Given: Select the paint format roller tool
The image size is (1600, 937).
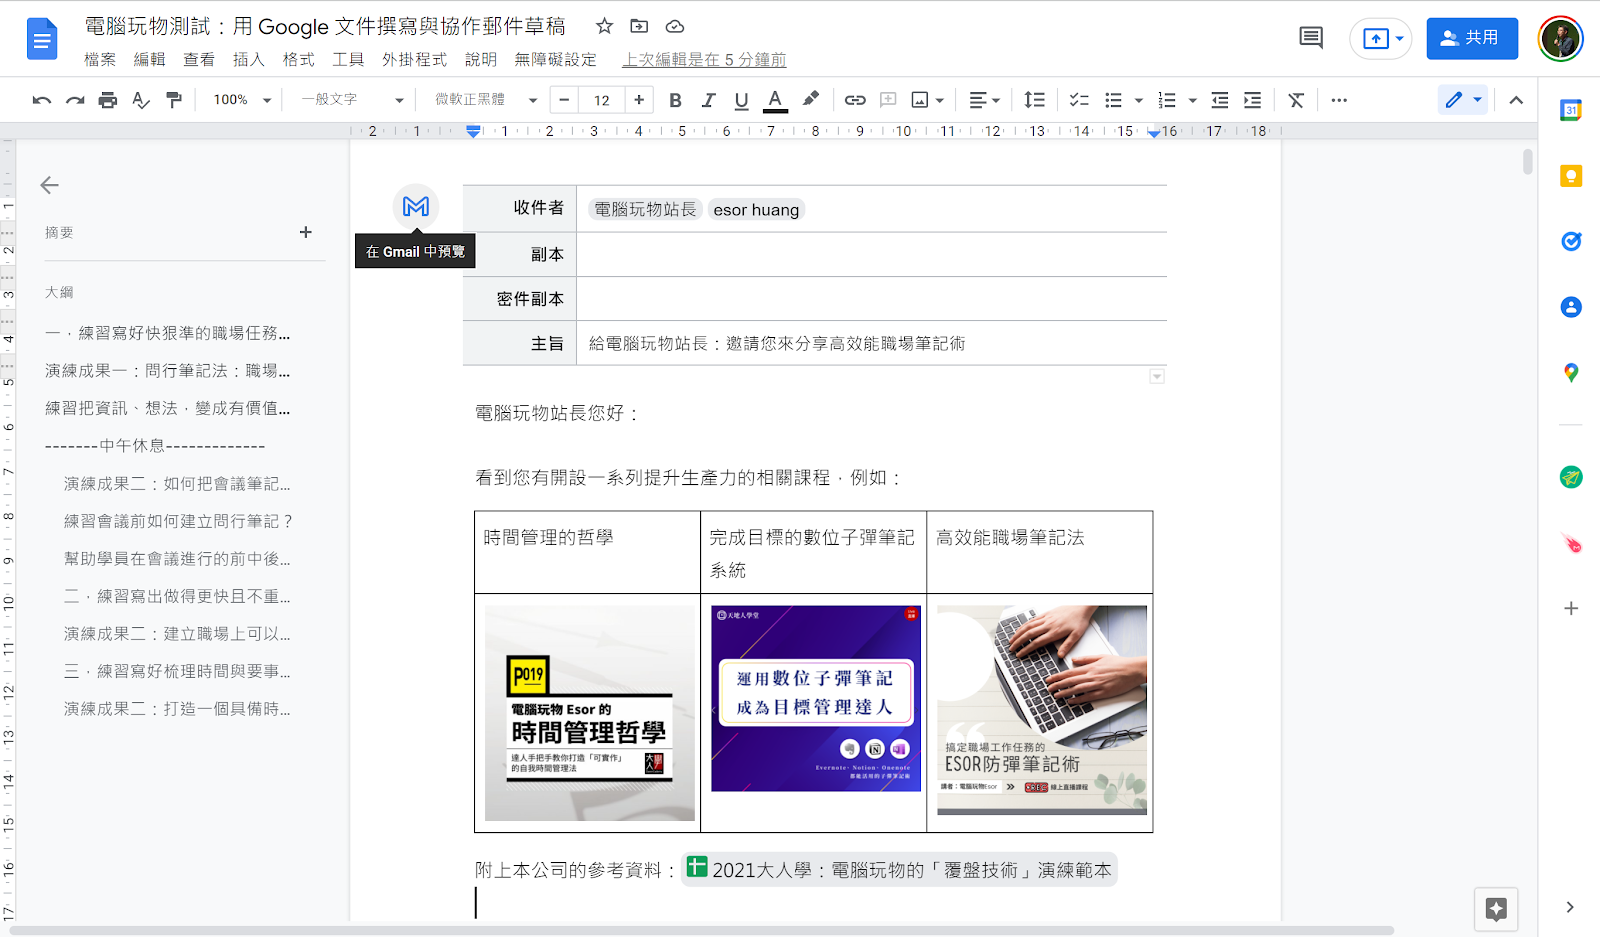Looking at the screenshot, I should pyautogui.click(x=174, y=100).
